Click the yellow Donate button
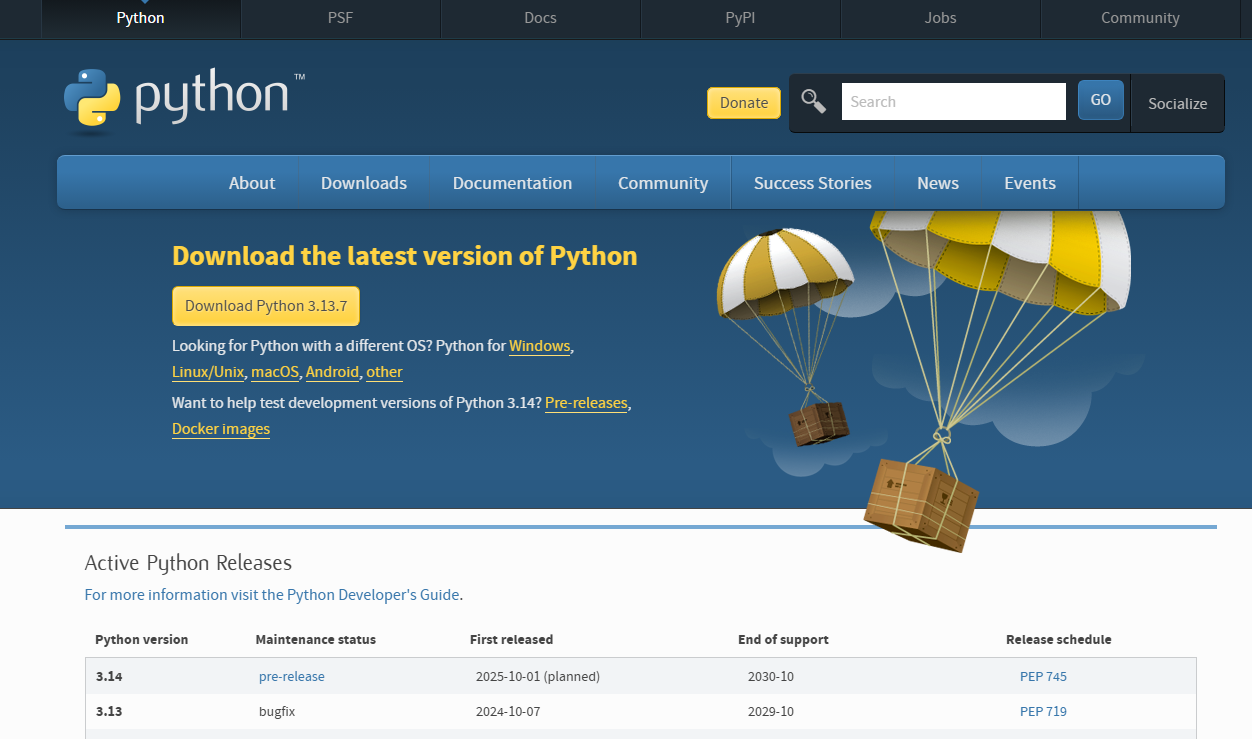The height and width of the screenshot is (739, 1252). (x=744, y=103)
